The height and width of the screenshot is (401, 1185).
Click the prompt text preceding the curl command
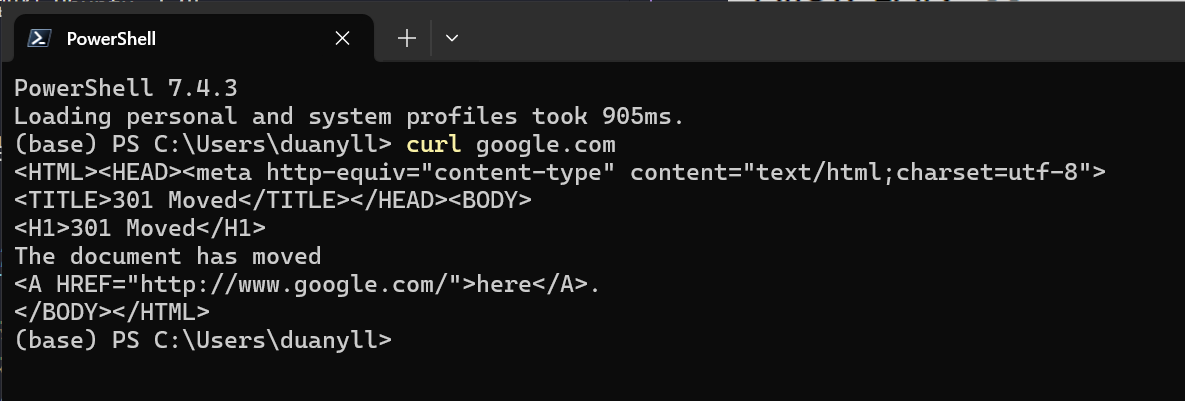point(195,144)
